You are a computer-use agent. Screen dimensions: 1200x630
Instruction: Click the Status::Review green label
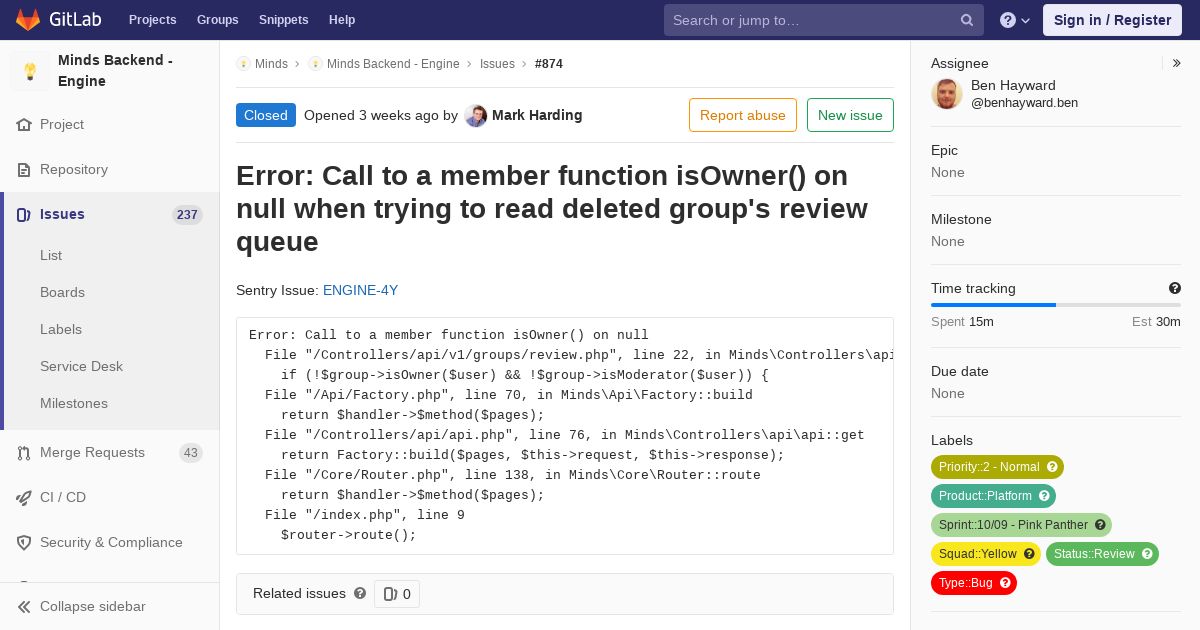(x=1102, y=554)
